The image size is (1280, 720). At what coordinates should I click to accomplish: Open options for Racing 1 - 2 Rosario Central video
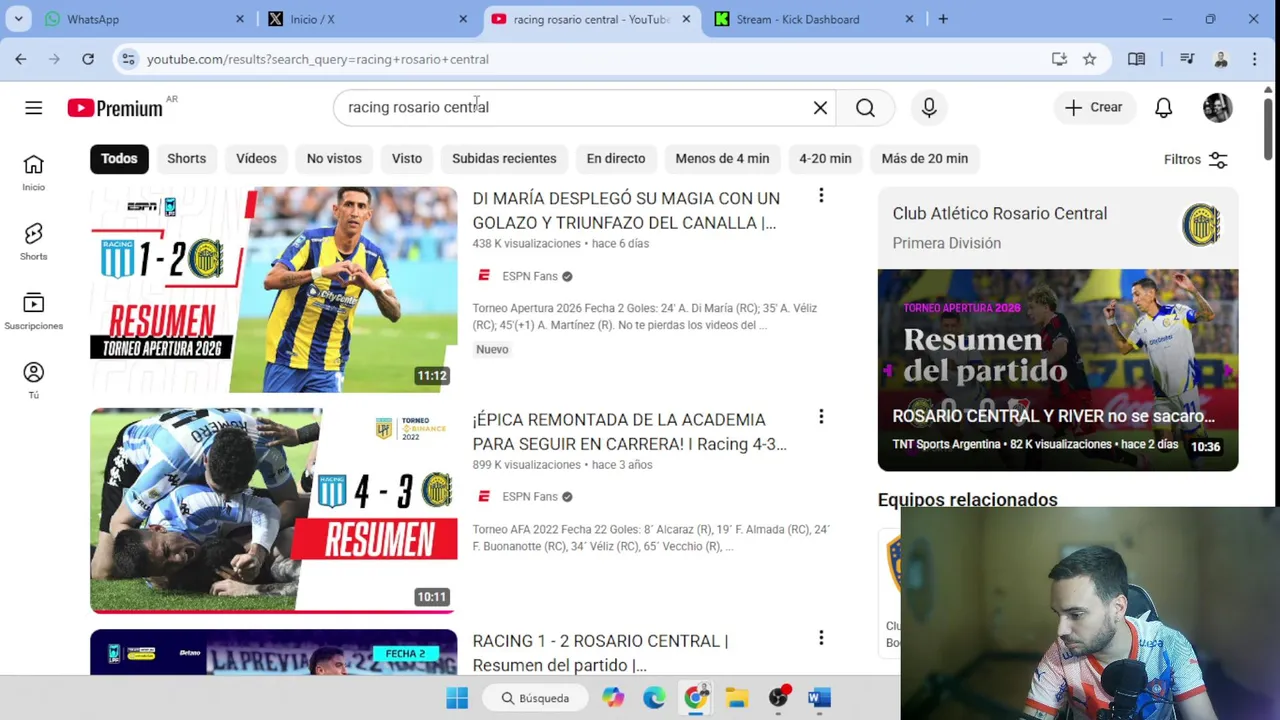point(821,638)
